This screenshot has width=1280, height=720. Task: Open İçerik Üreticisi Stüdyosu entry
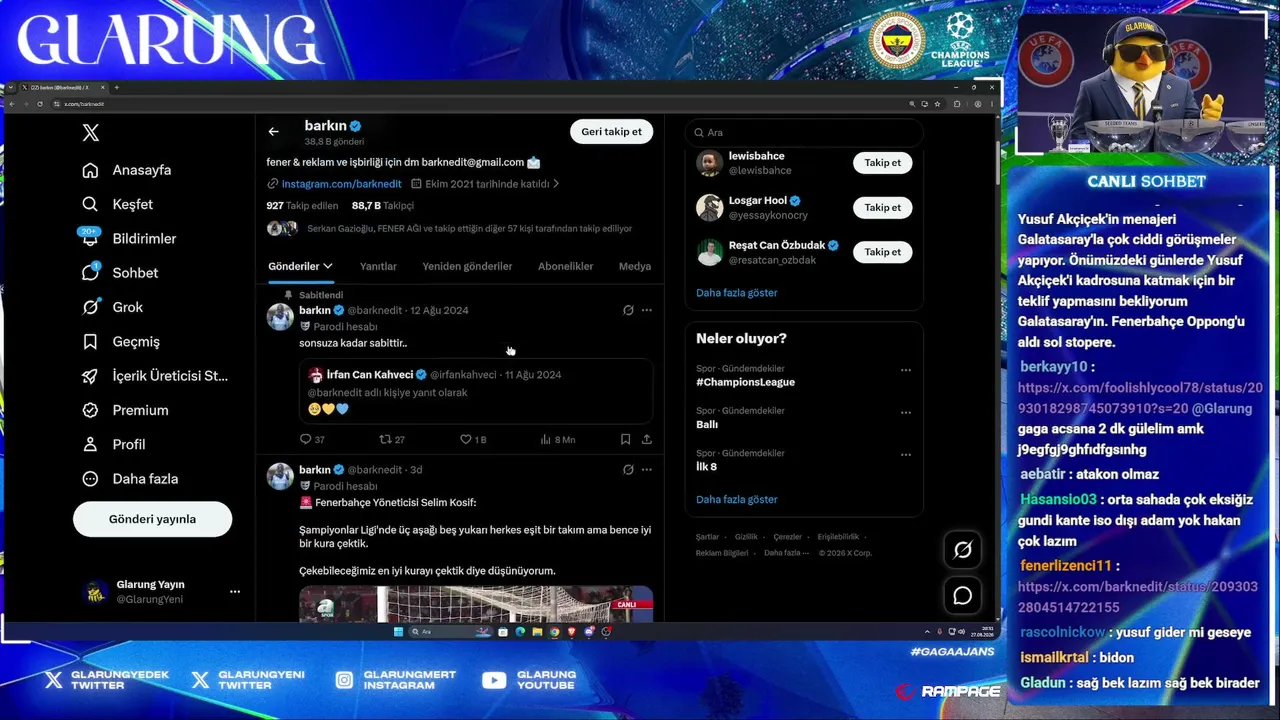[x=155, y=376]
